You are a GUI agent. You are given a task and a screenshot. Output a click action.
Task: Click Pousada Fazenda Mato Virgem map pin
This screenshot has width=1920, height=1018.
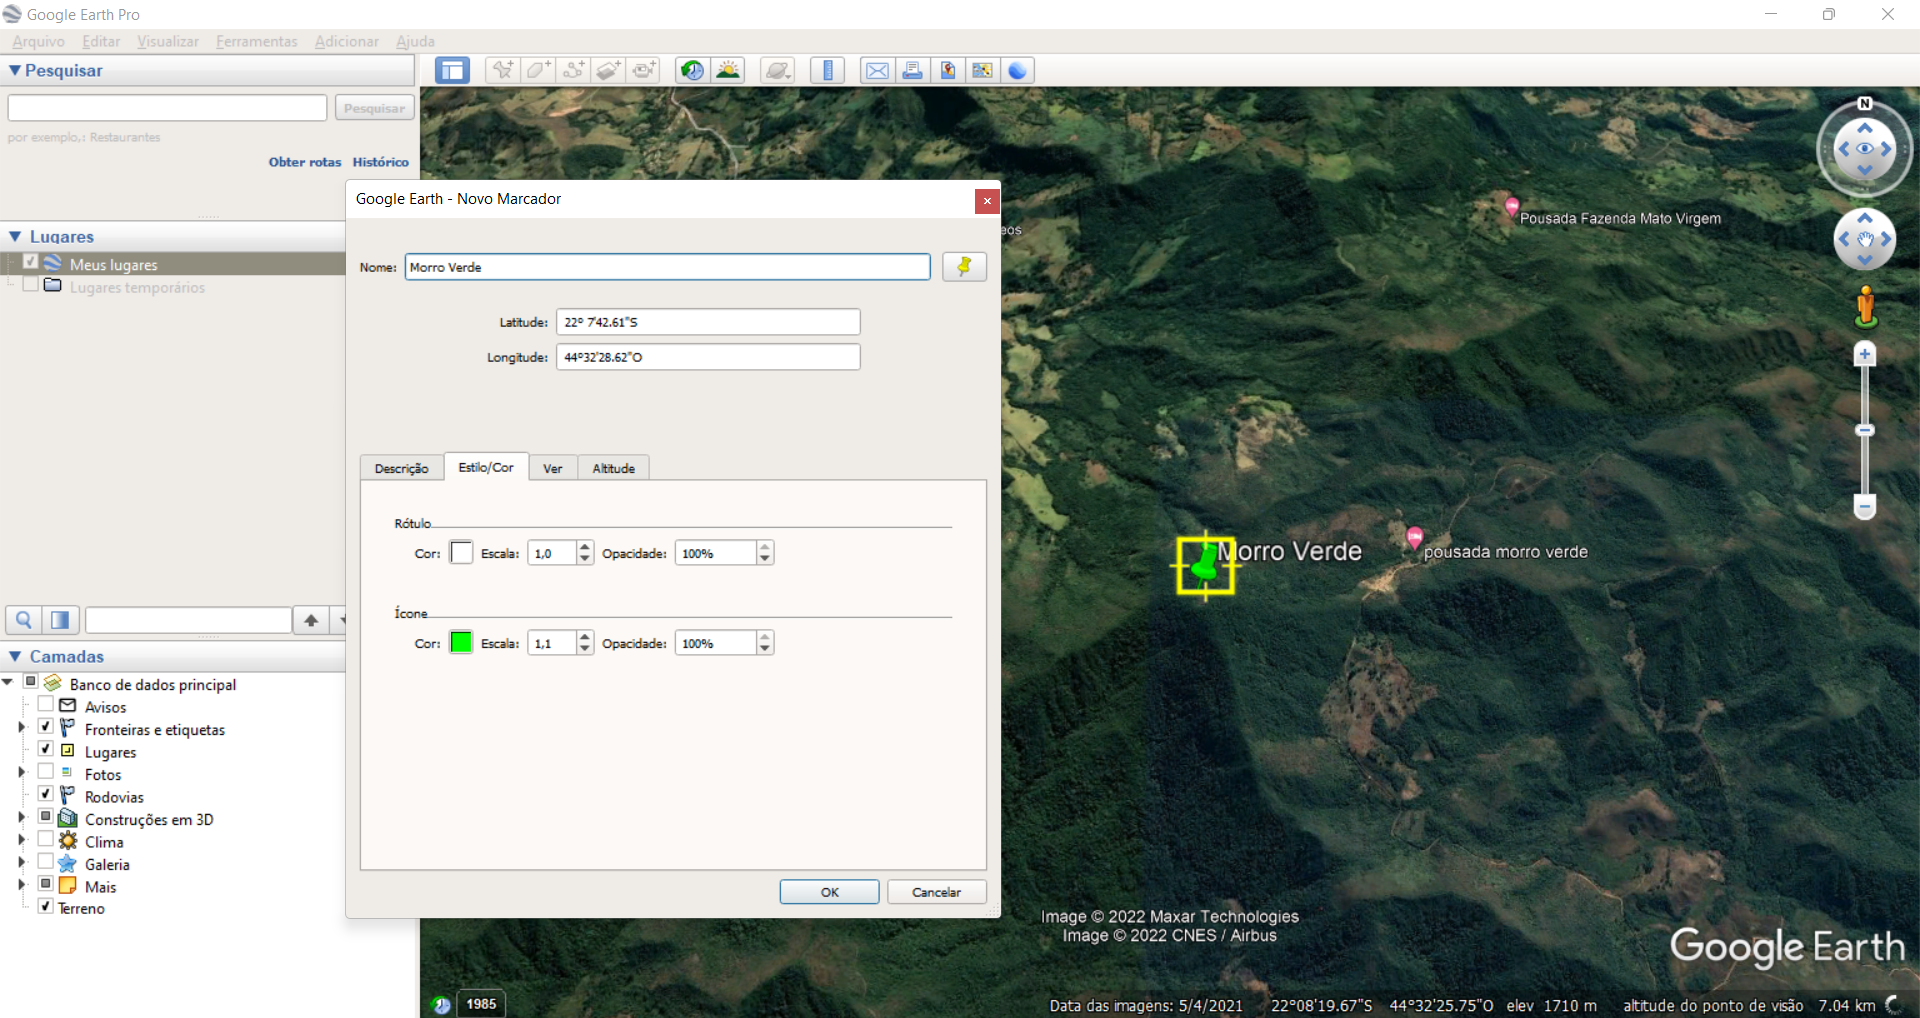[x=1512, y=207]
